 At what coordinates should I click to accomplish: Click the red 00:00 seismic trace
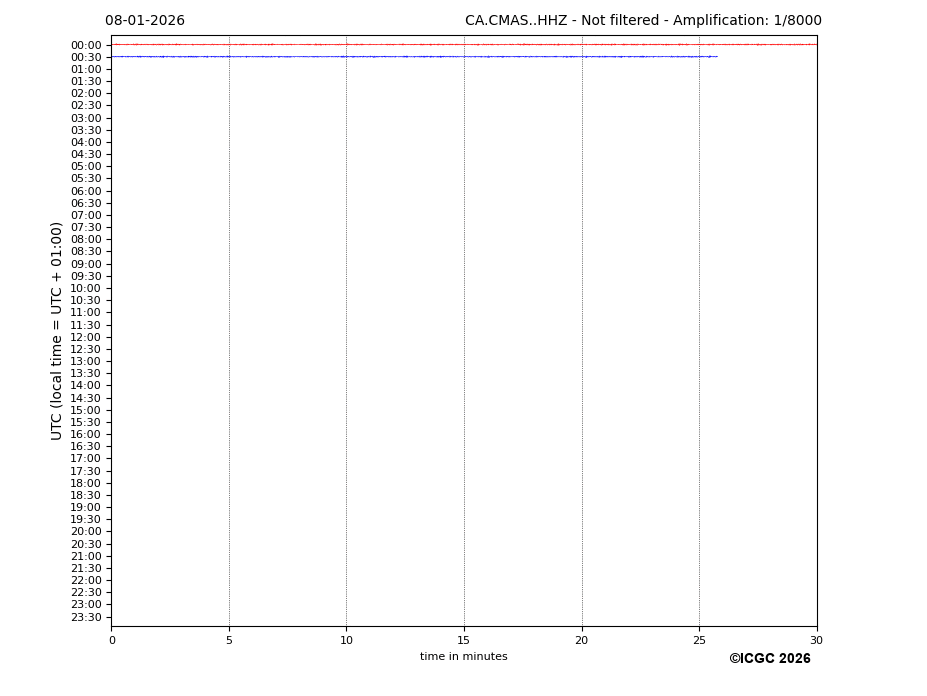tap(463, 44)
